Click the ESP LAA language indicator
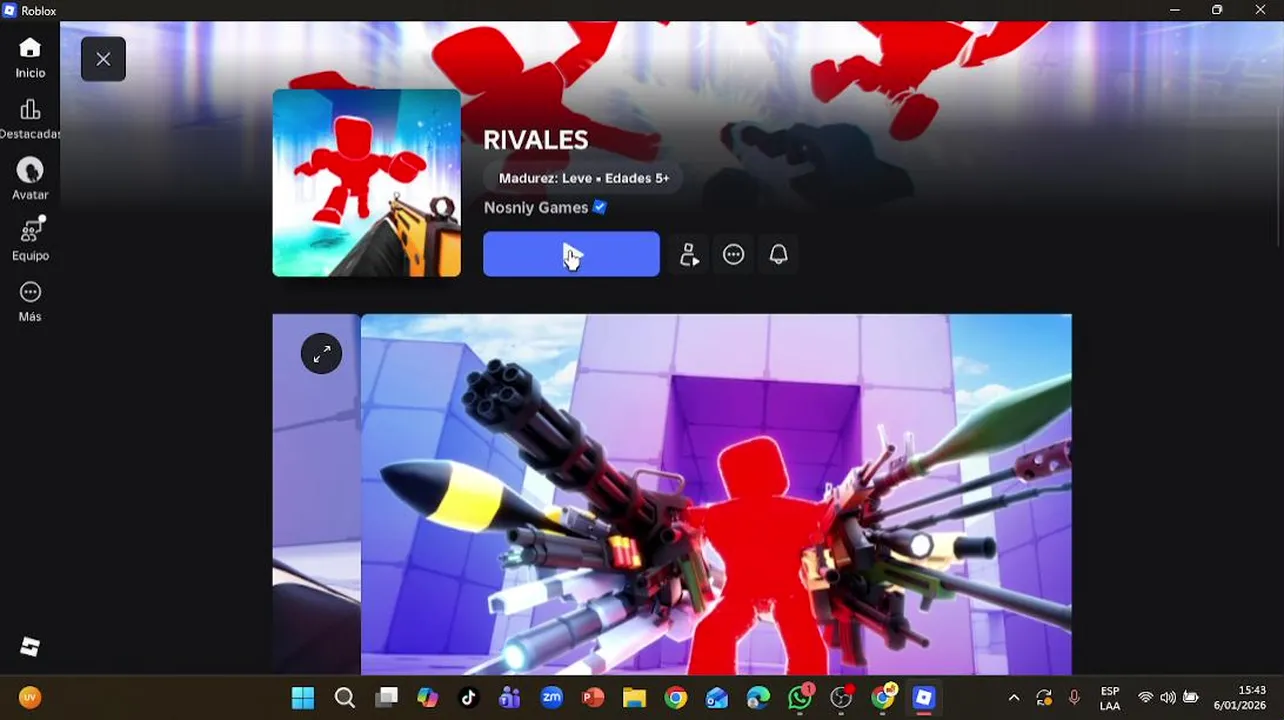 1110,698
